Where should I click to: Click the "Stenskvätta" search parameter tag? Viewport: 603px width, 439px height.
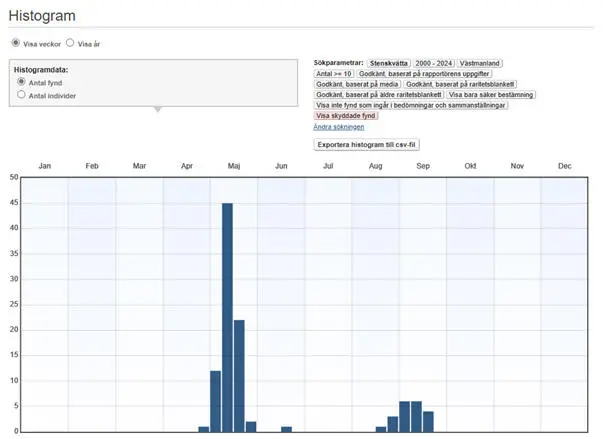tap(390, 63)
